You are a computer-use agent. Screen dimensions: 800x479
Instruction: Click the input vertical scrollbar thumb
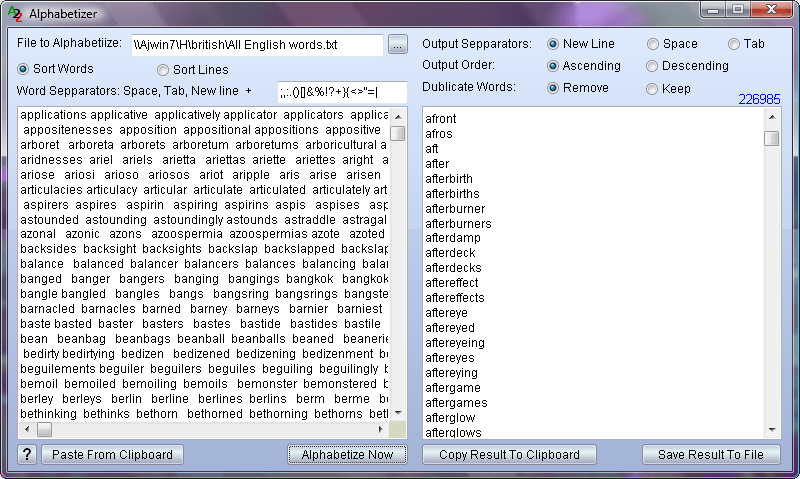(398, 134)
